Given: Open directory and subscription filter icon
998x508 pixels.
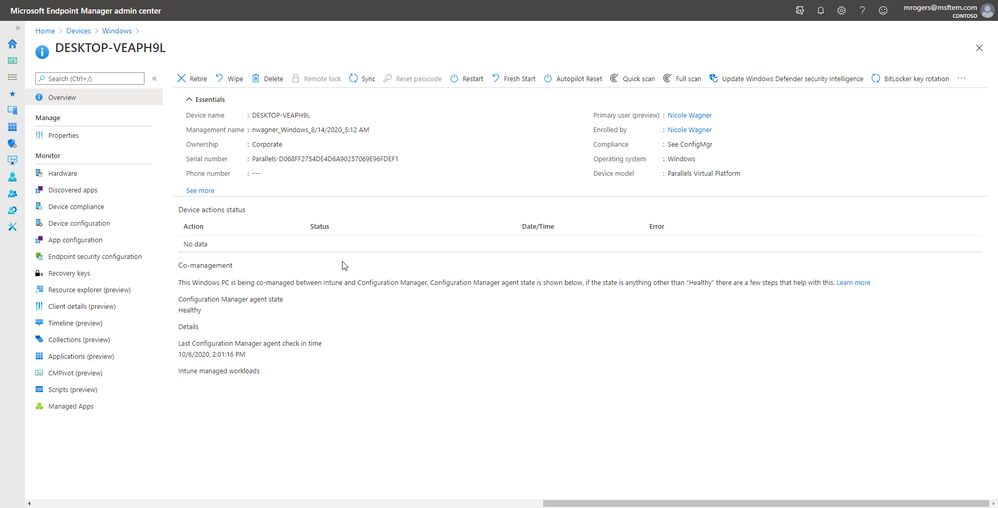Looking at the screenshot, I should (x=800, y=10).
